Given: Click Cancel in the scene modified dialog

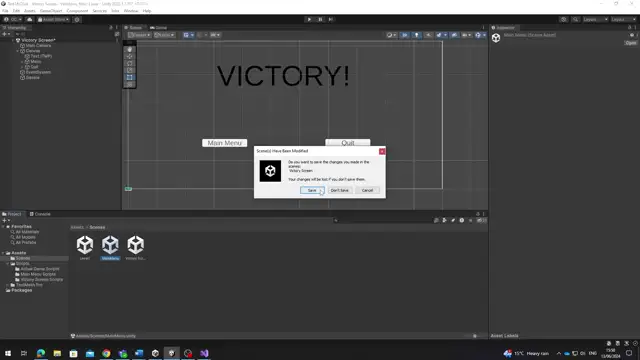Looking at the screenshot, I should click(367, 190).
